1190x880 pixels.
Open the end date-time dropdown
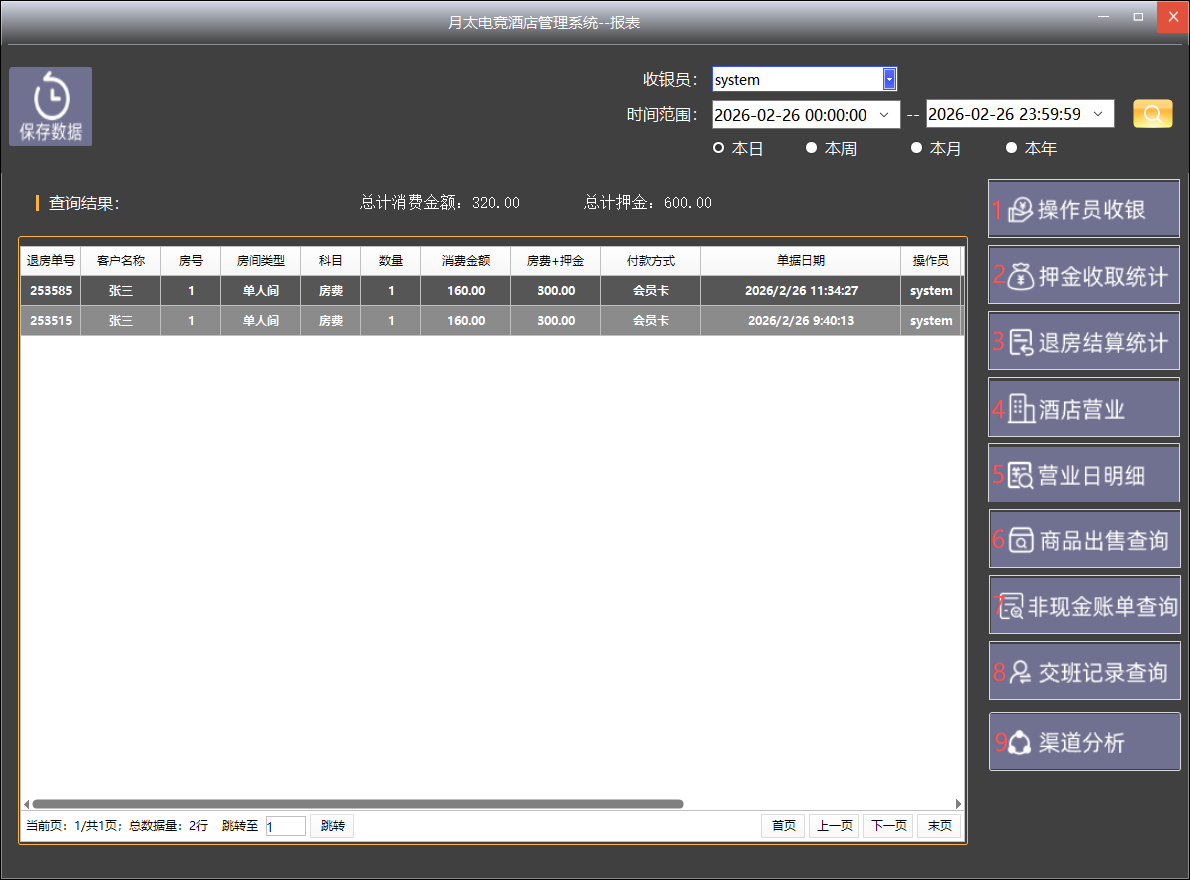click(1098, 115)
